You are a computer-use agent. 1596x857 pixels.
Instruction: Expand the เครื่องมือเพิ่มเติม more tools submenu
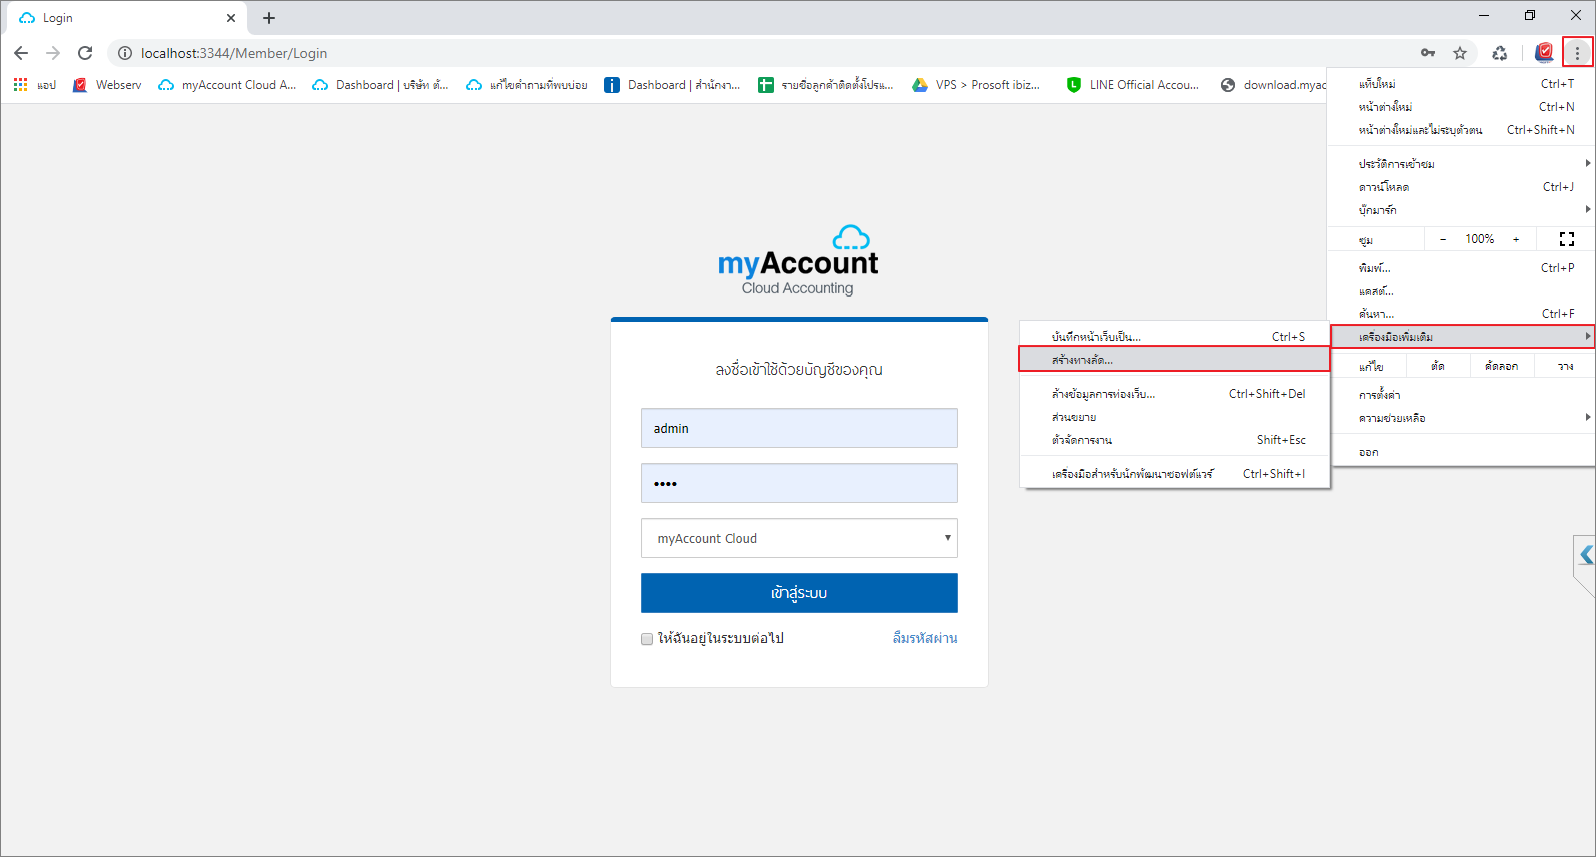pyautogui.click(x=1462, y=337)
